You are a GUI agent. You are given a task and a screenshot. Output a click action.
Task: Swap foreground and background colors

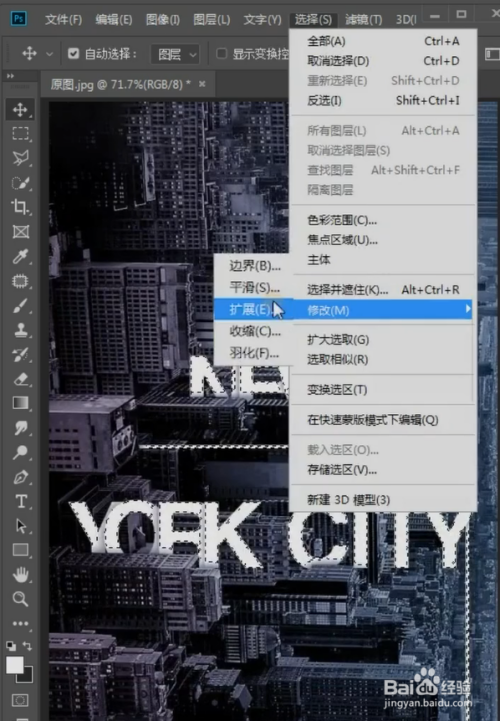coord(28,646)
